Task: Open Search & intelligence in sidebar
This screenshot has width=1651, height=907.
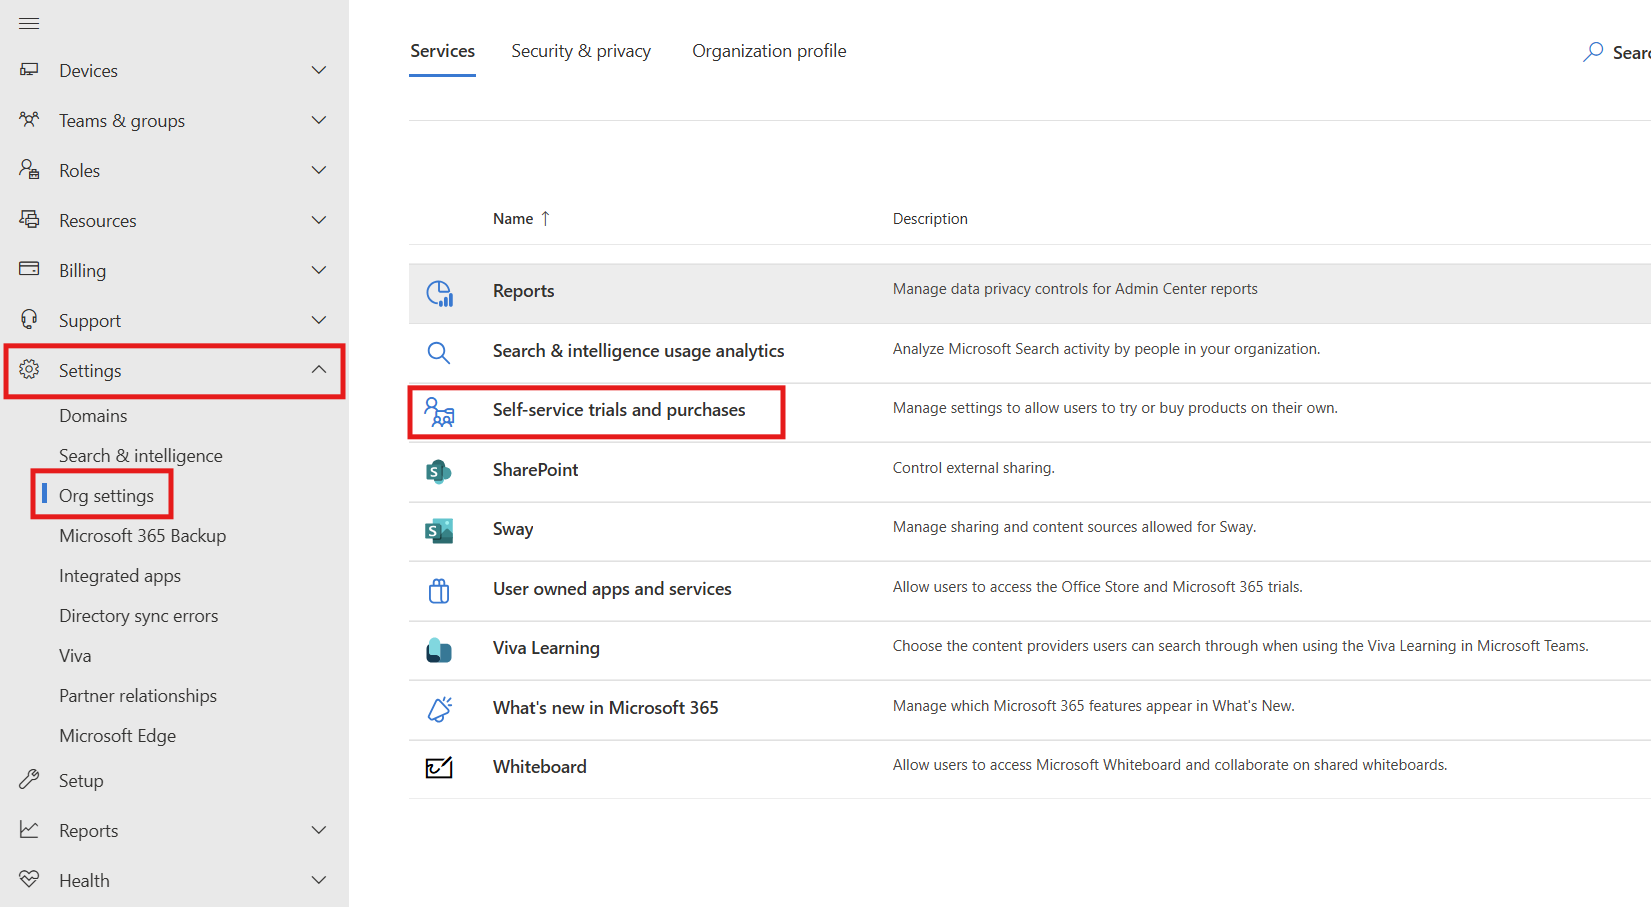Action: pos(141,456)
